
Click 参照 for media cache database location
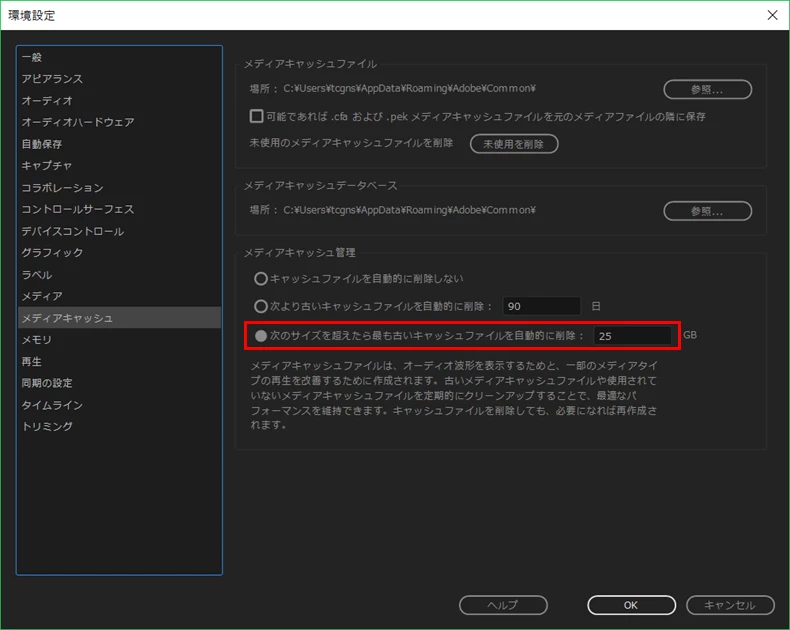tap(707, 211)
